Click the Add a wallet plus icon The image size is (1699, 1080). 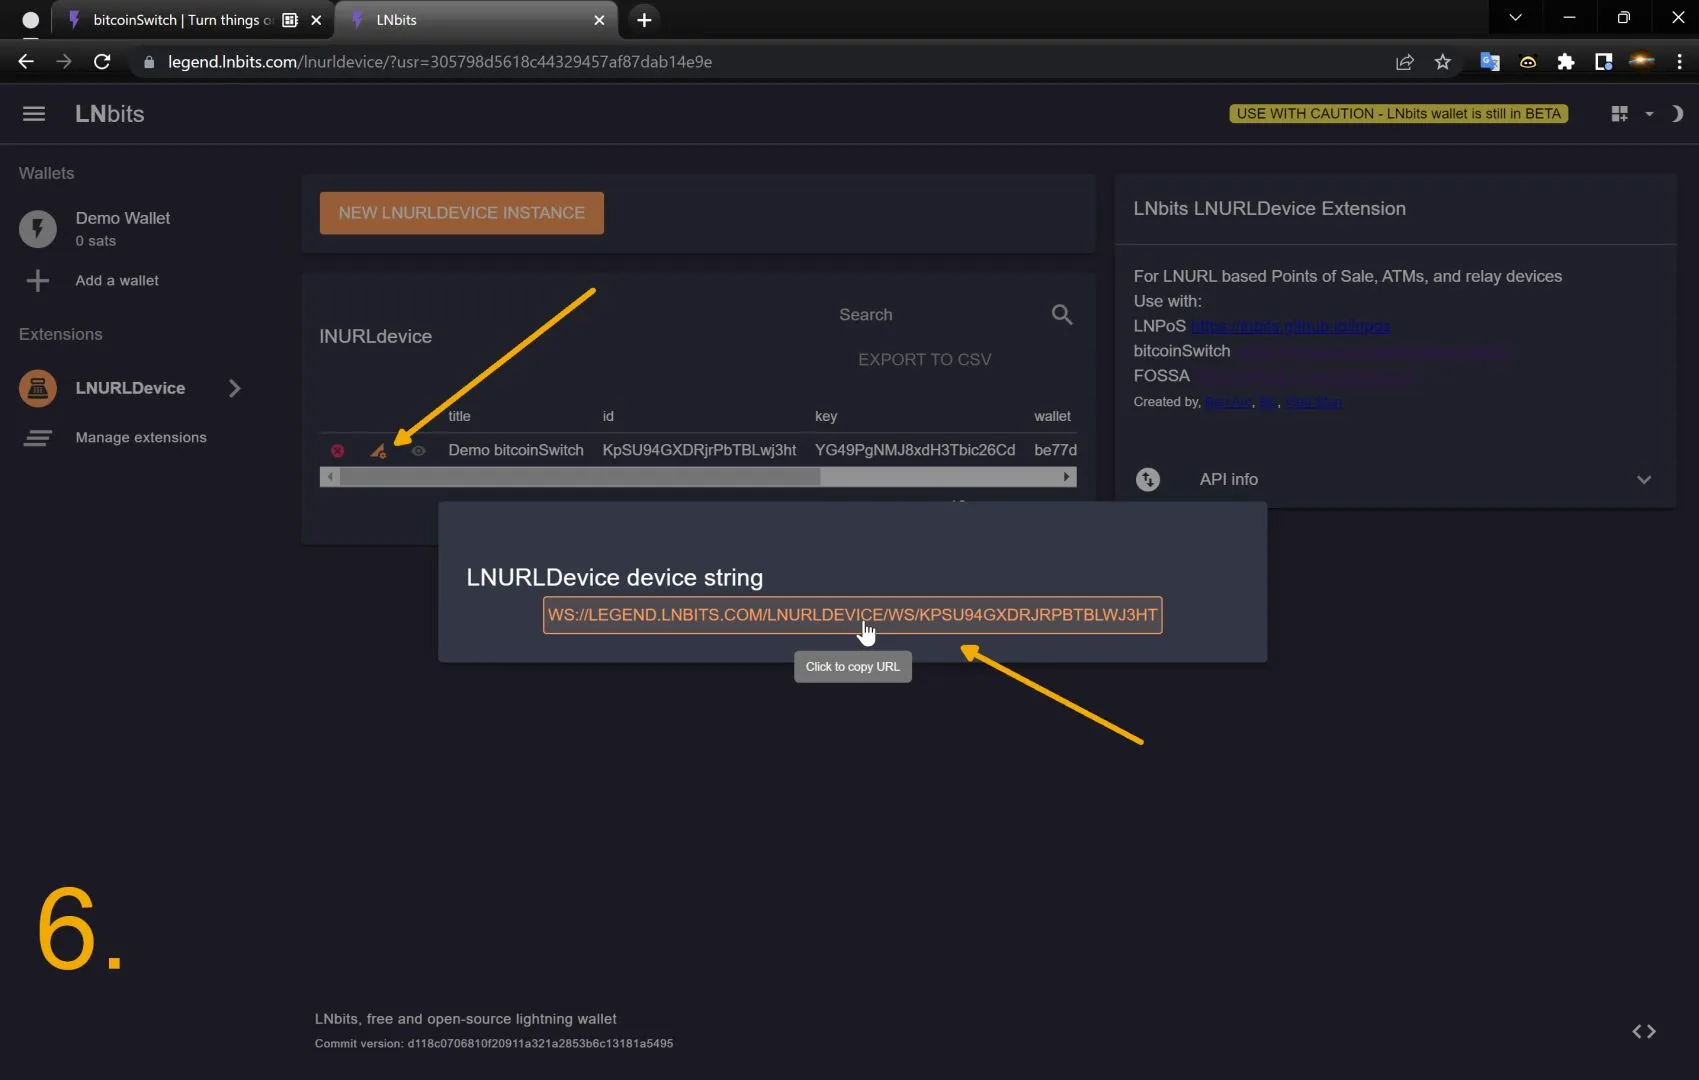38,281
